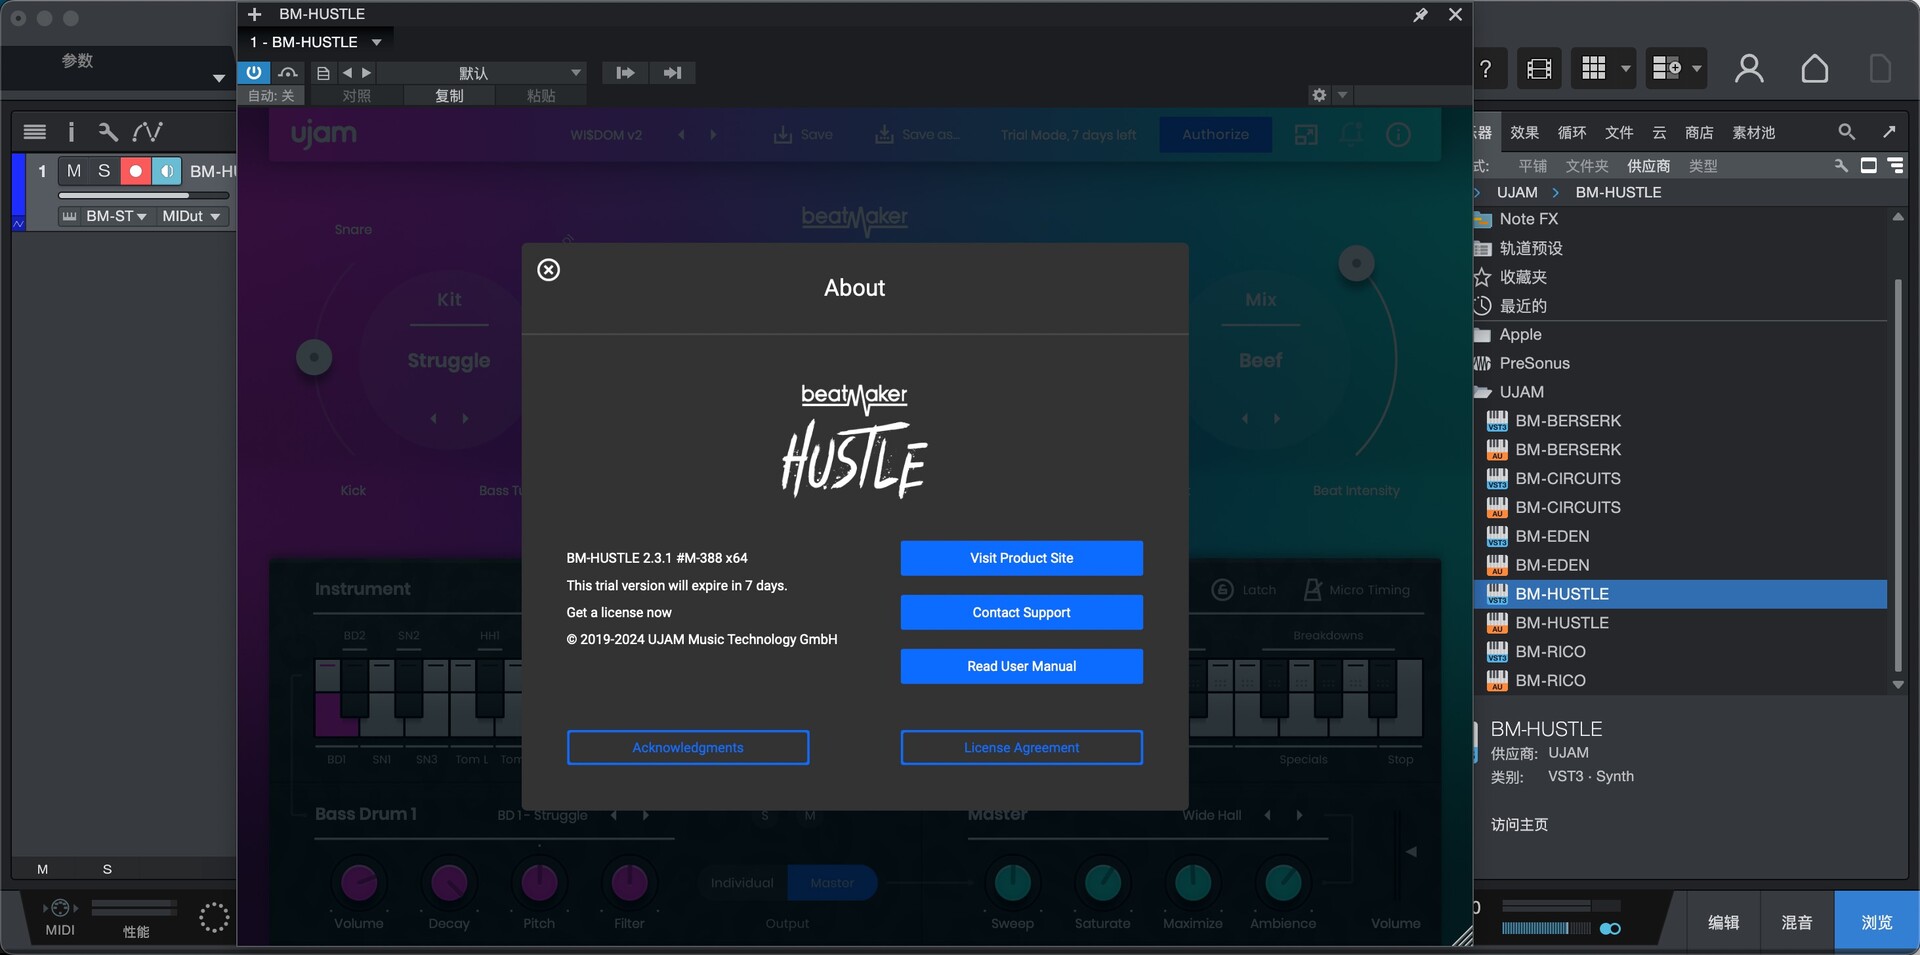Select BM-CIRCUITS VST3 entry
Image resolution: width=1920 pixels, height=955 pixels.
click(1680, 478)
